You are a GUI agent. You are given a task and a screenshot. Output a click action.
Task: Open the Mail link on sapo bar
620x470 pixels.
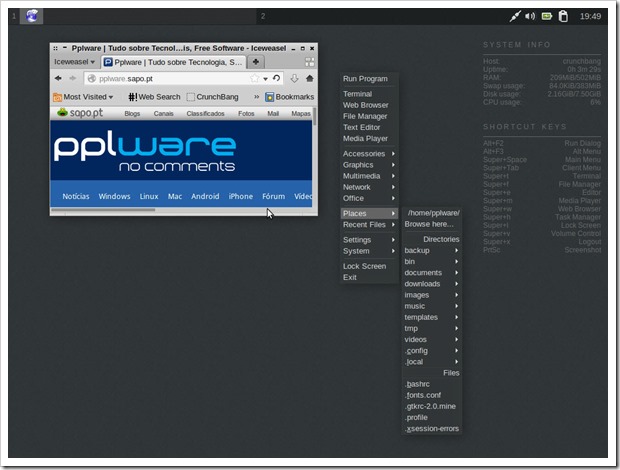pyautogui.click(x=273, y=113)
